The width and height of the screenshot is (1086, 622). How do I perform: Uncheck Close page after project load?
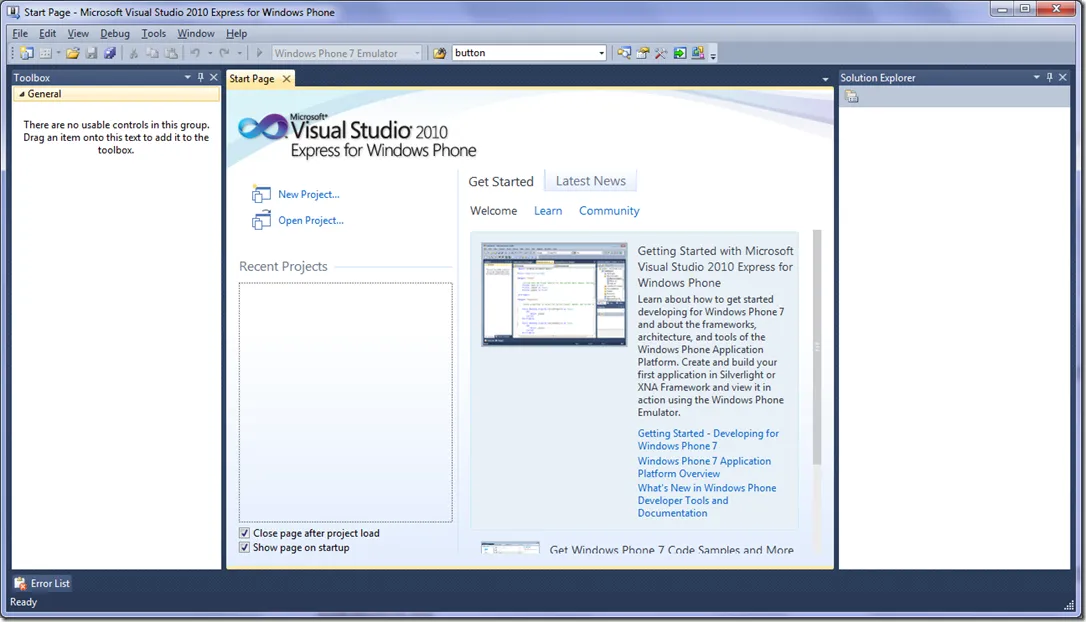pos(244,533)
